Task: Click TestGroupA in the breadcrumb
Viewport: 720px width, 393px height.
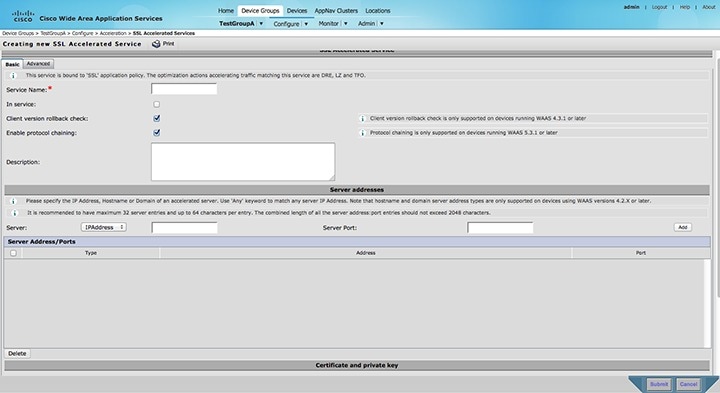Action: pos(53,34)
